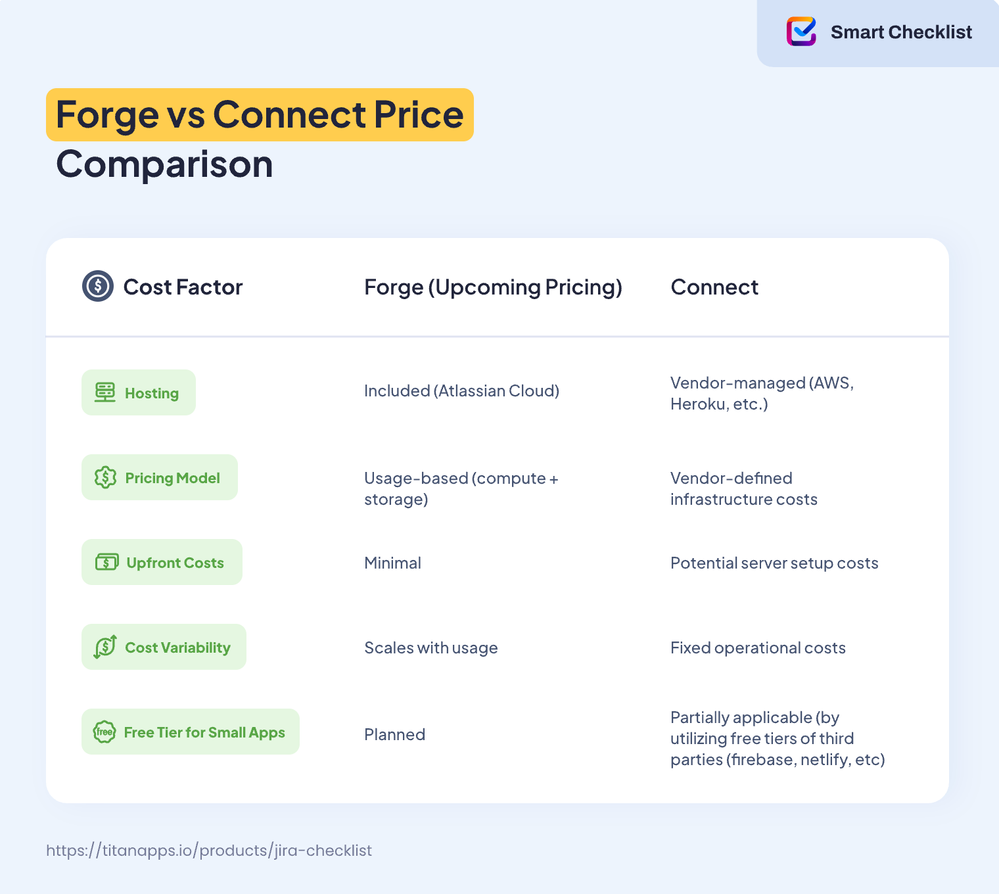Click the Hosting server icon

point(105,393)
